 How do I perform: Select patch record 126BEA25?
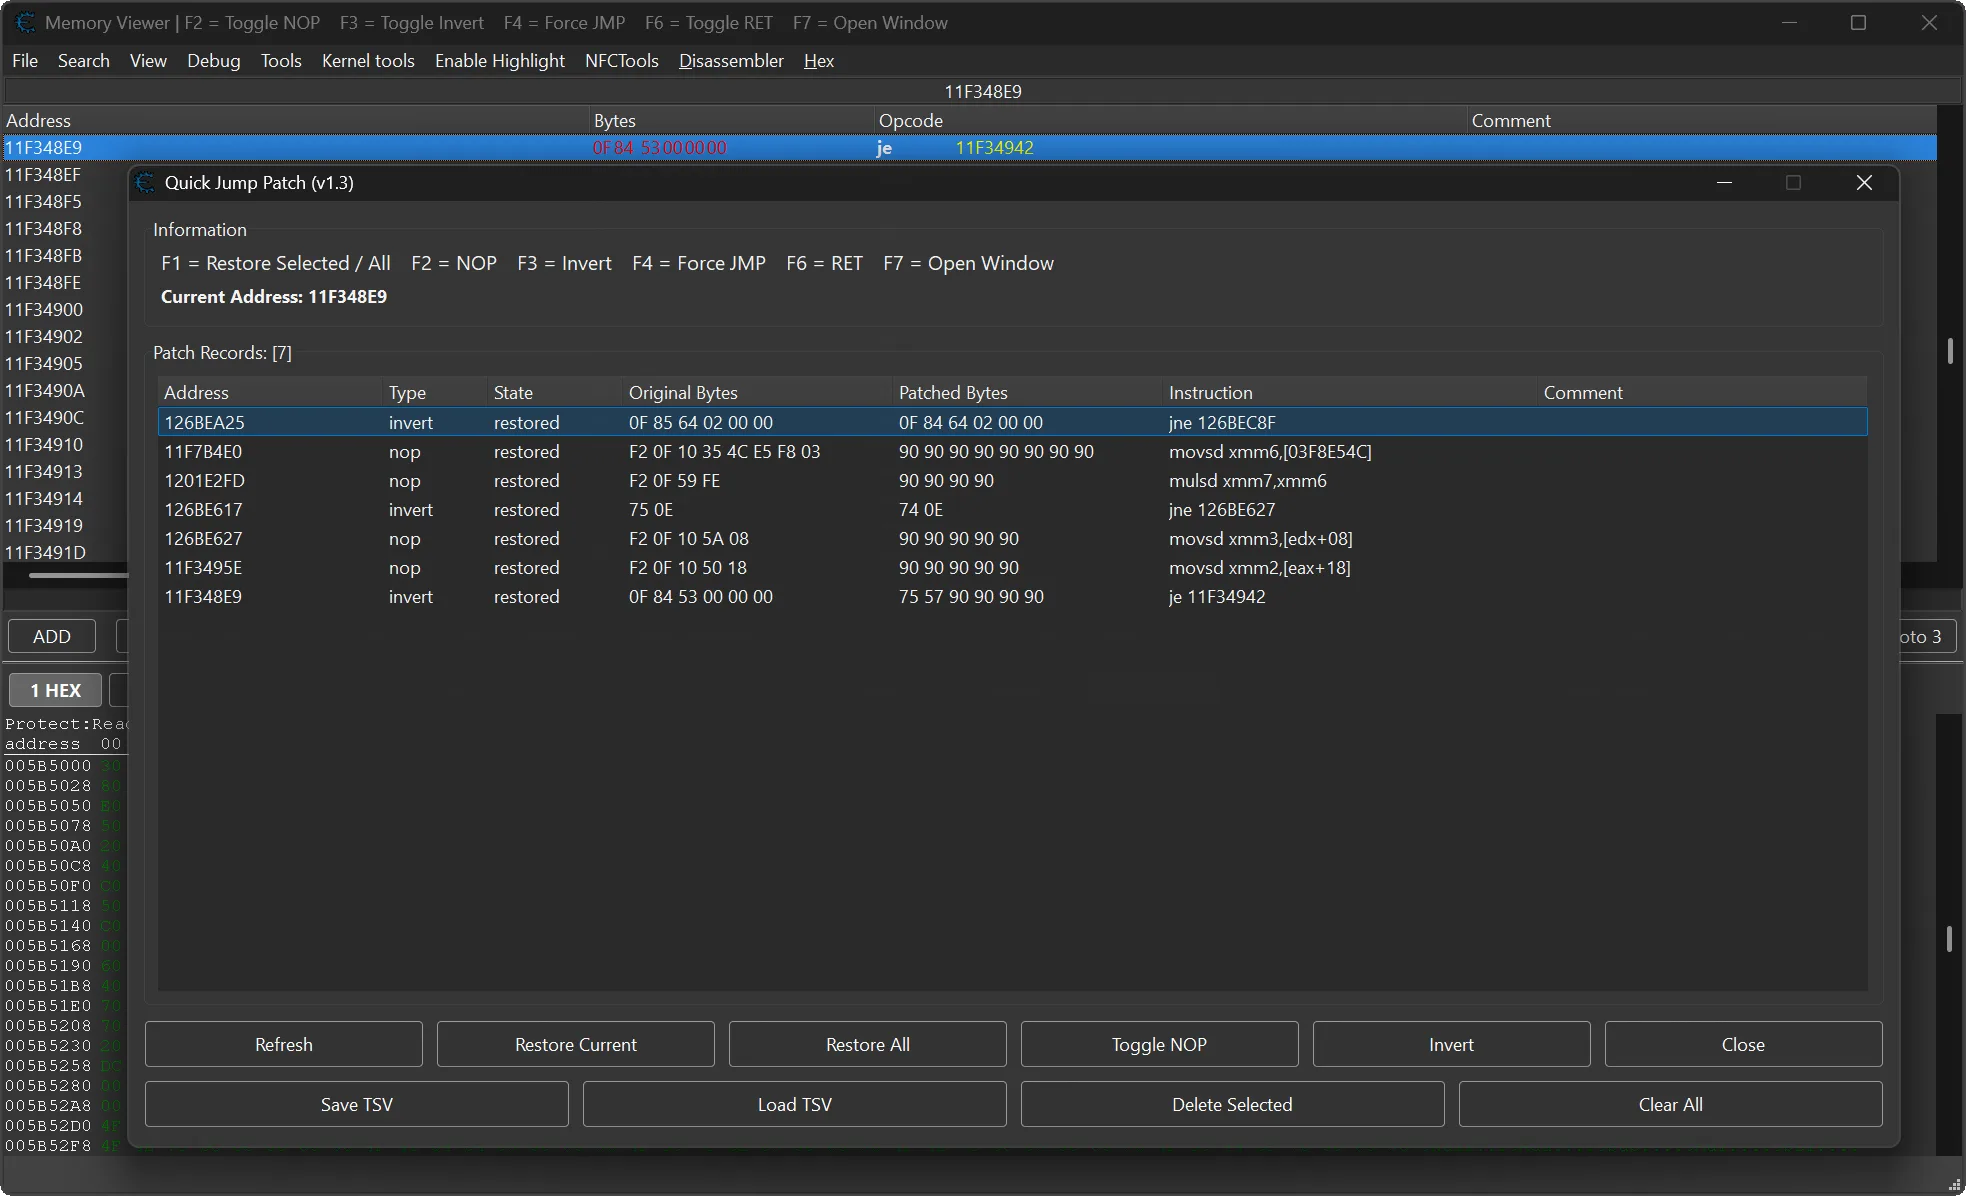[1012, 422]
